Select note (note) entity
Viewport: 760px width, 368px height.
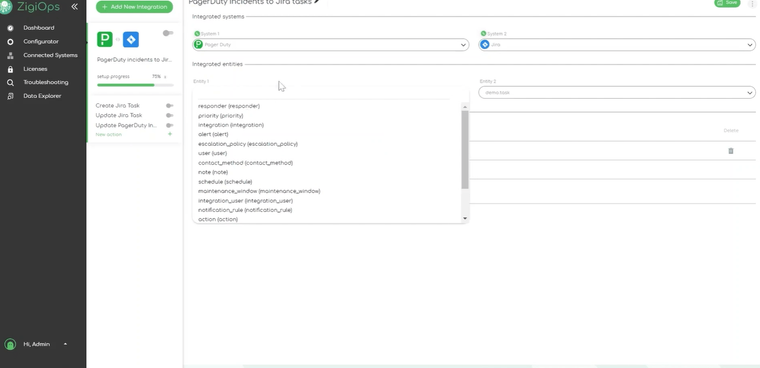213,172
